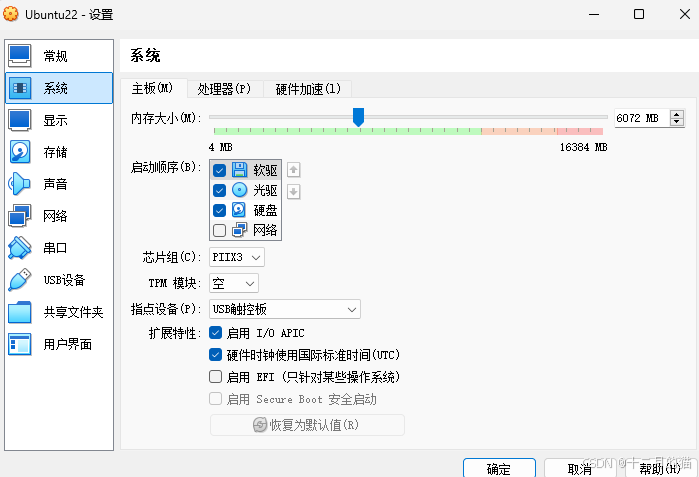The width and height of the screenshot is (699, 477).
Task: Toggle 启用 I/O APIC checkbox
Action: (215, 333)
